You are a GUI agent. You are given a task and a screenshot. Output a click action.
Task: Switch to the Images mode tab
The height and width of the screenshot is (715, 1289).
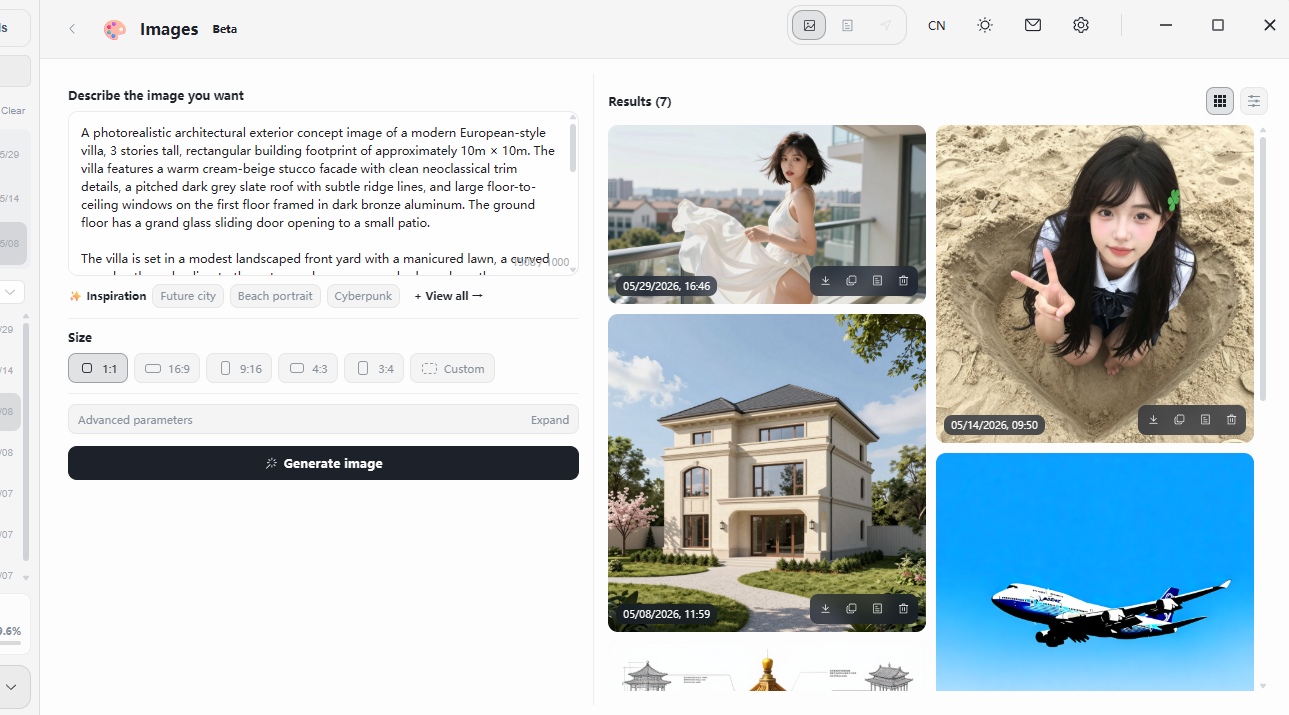click(x=809, y=25)
